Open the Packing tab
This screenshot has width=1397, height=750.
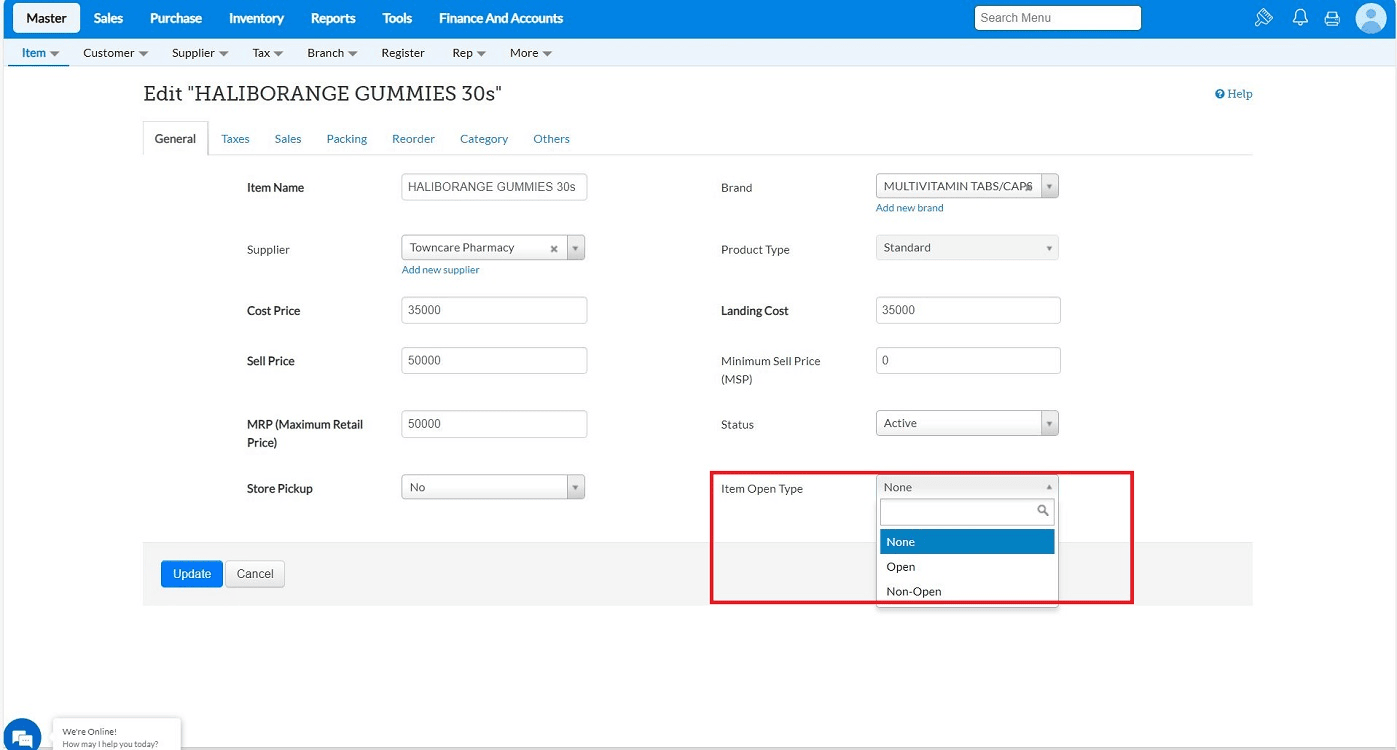point(346,139)
